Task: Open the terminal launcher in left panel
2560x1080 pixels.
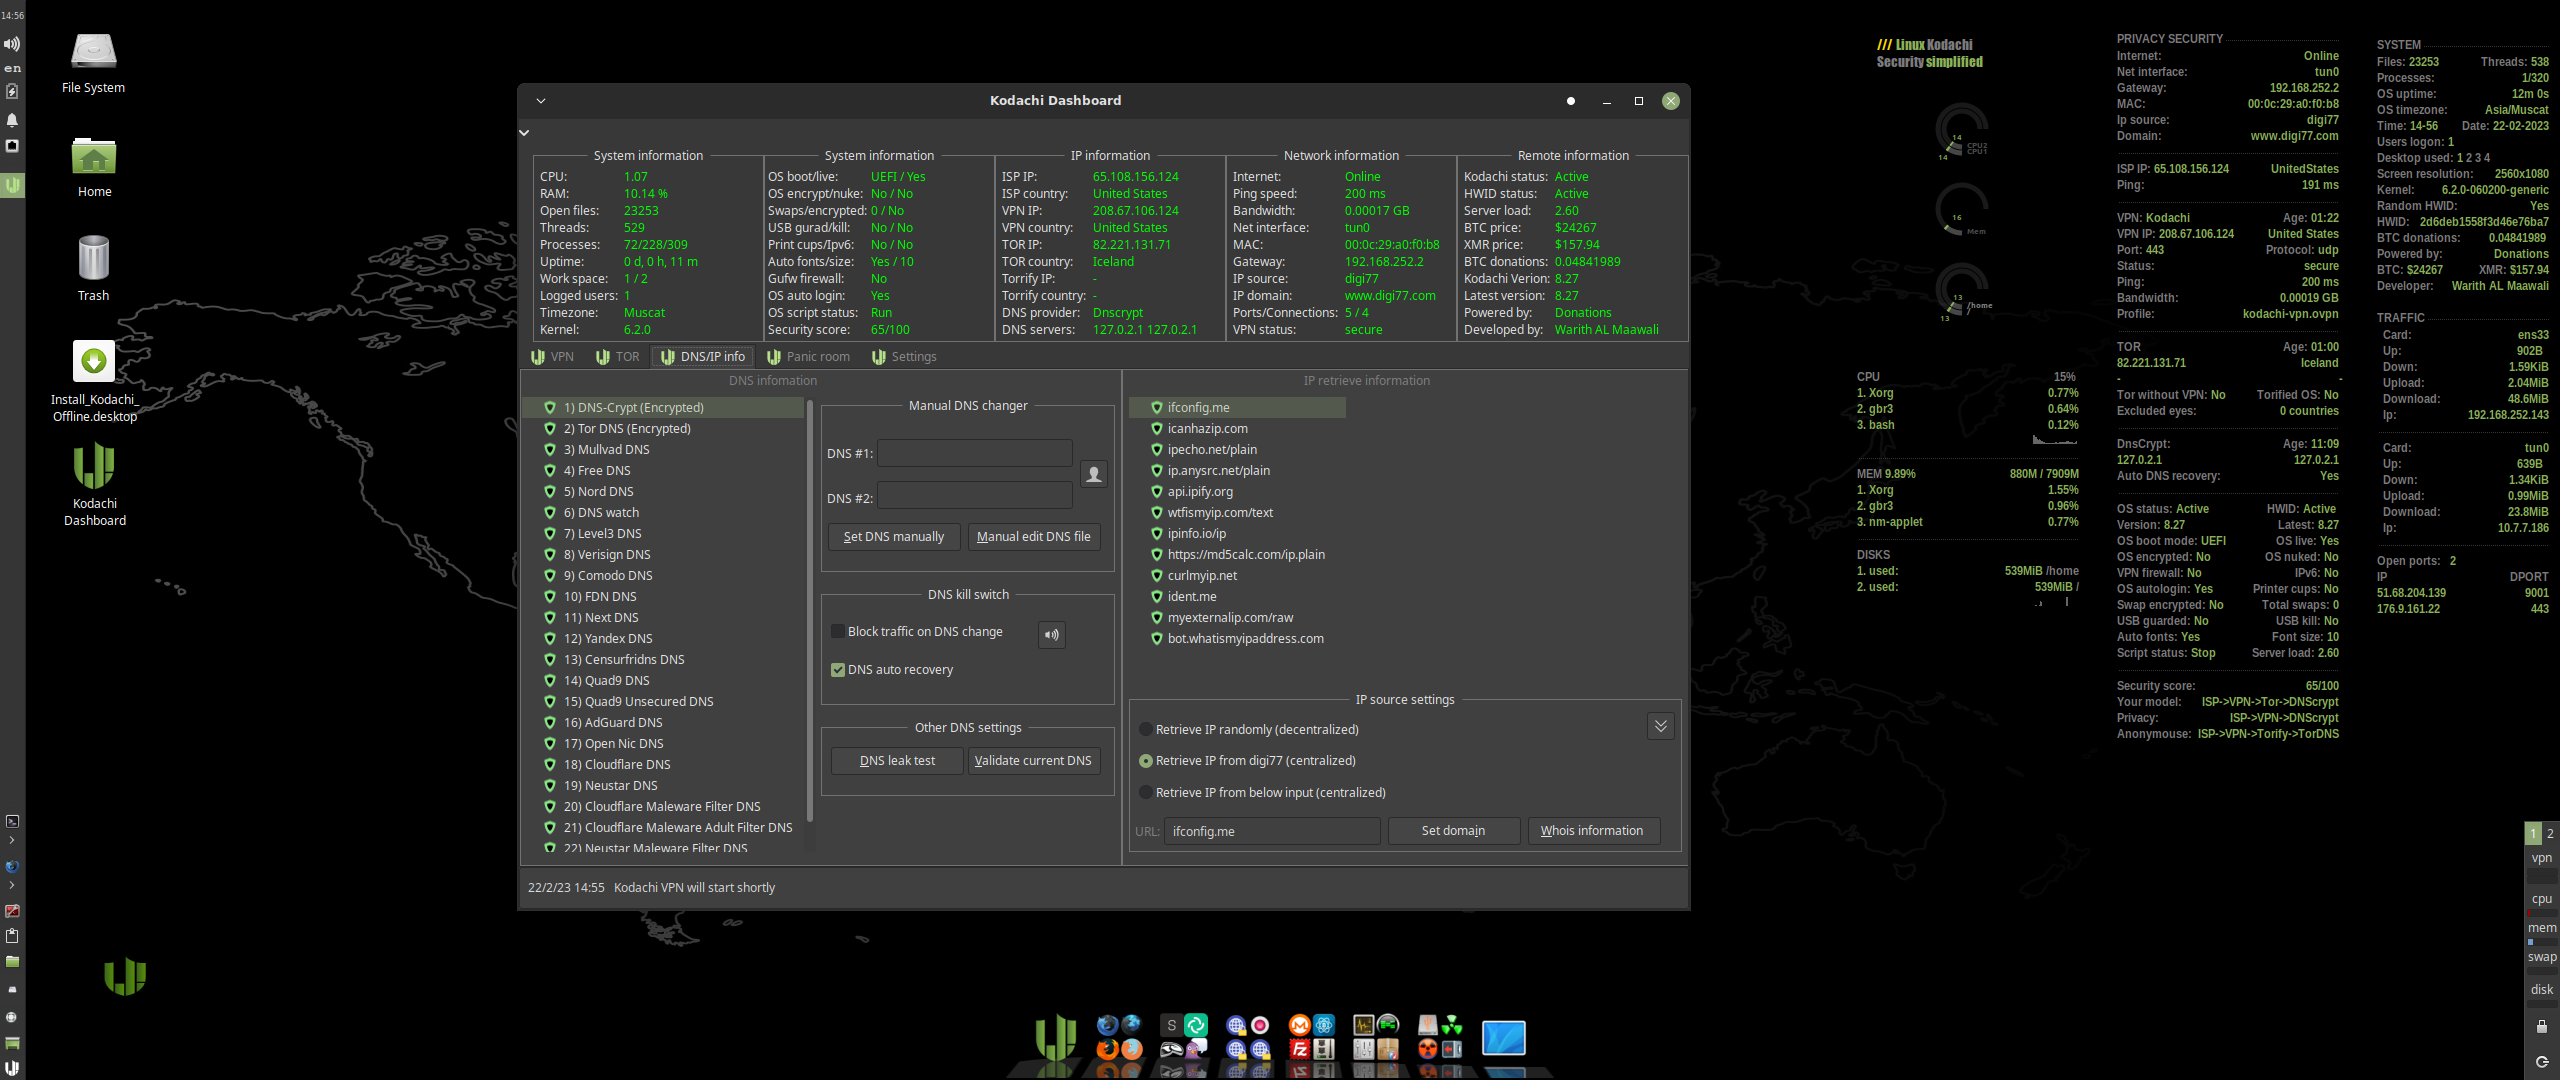Action: pos(12,821)
